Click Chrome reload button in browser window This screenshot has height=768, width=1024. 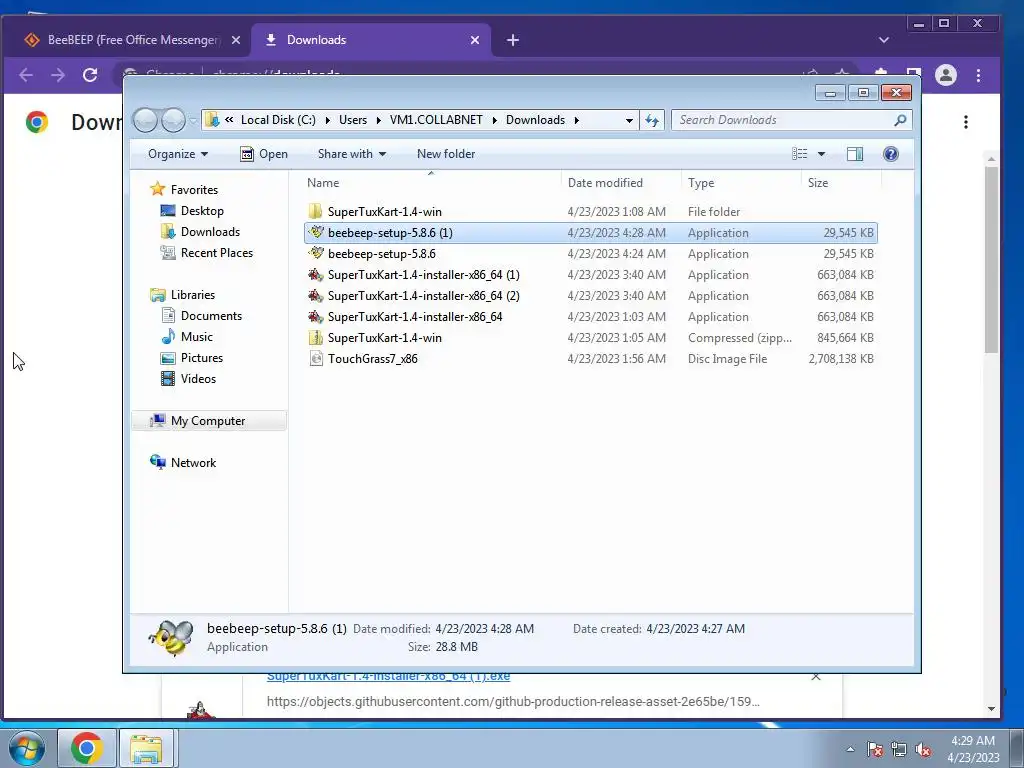coord(90,75)
